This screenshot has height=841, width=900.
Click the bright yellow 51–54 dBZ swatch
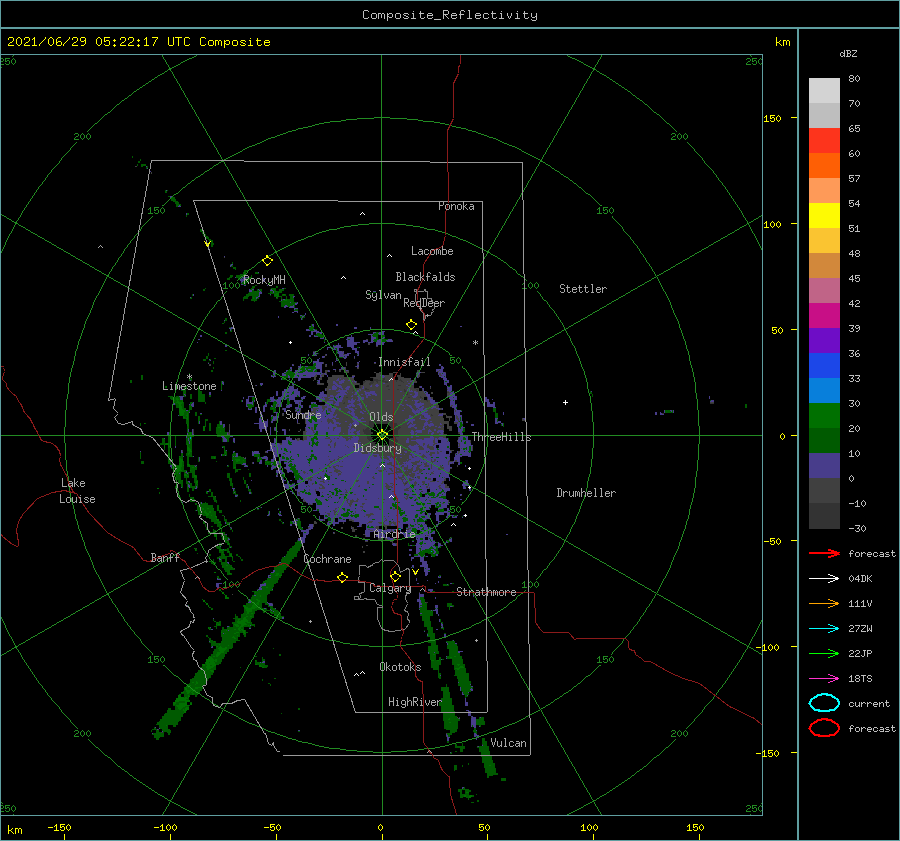tap(824, 216)
